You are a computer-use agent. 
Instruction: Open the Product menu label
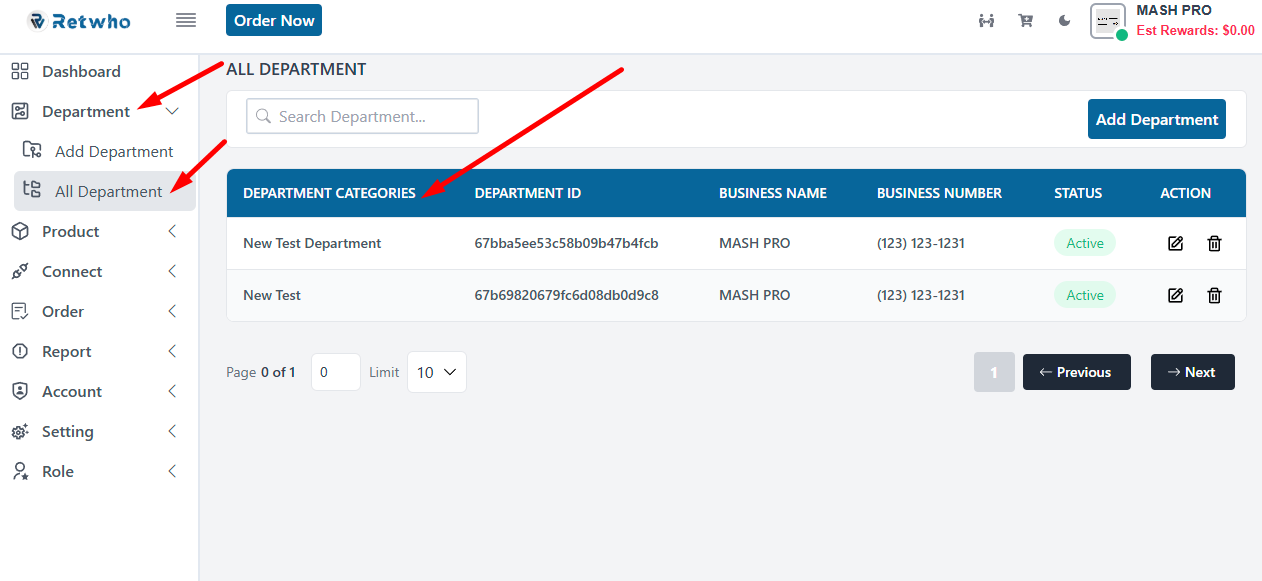[70, 231]
